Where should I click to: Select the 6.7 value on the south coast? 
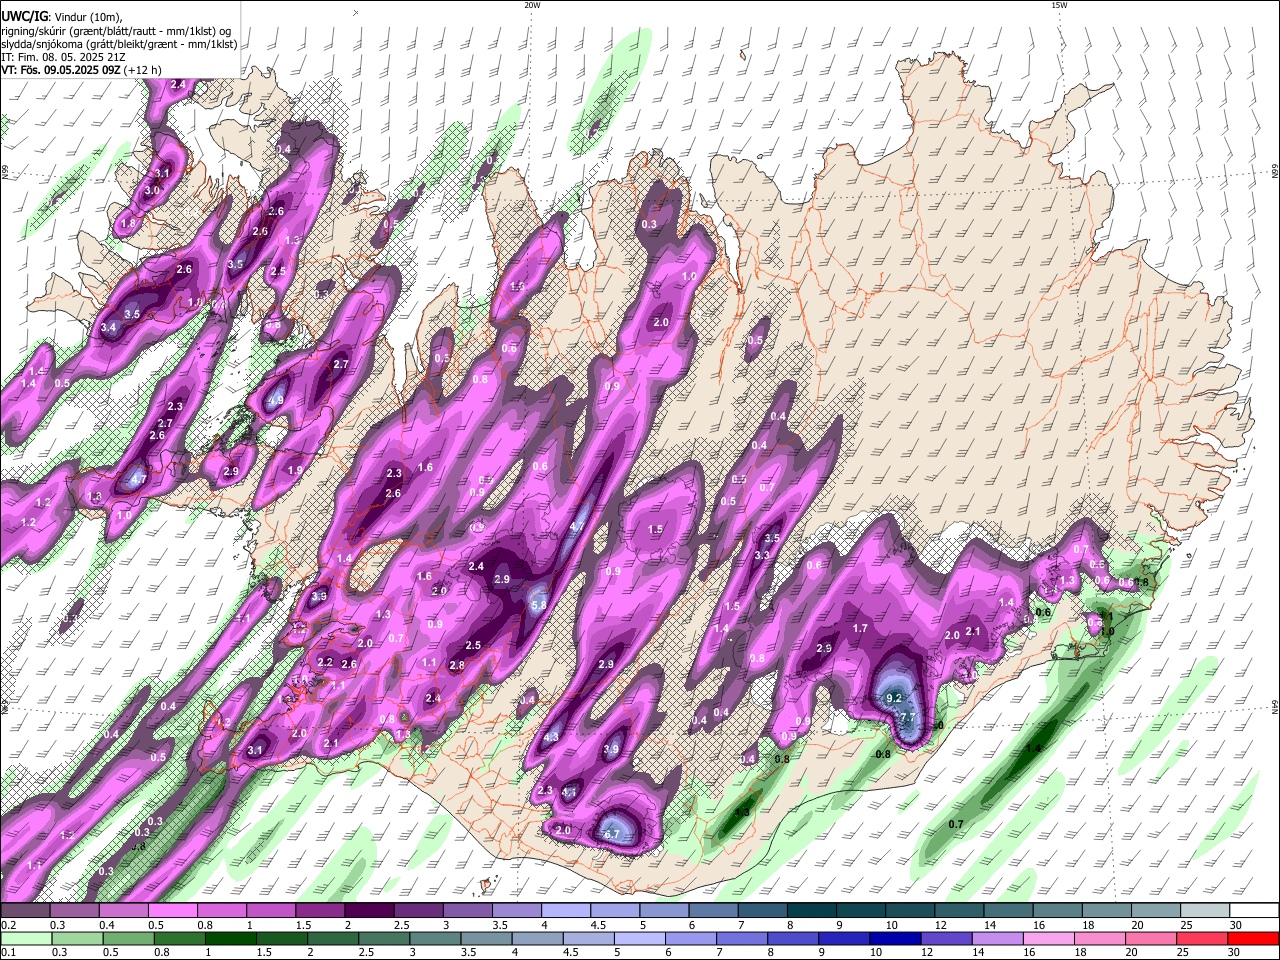pyautogui.click(x=613, y=834)
